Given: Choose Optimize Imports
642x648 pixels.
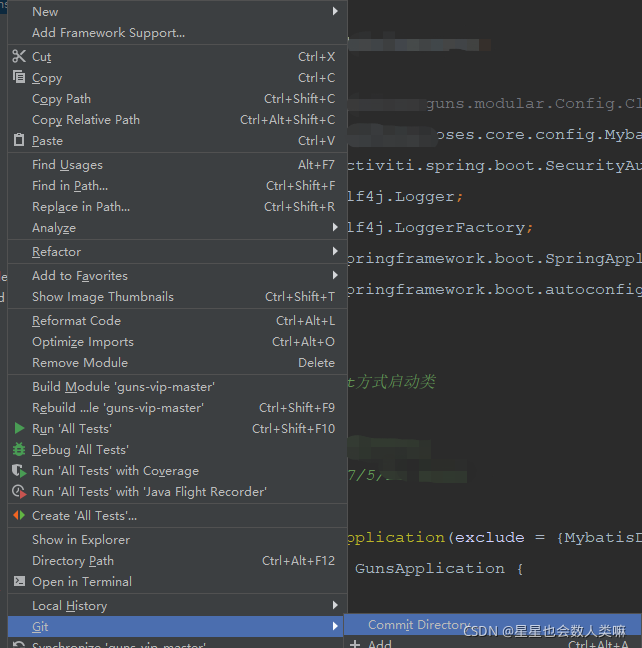Looking at the screenshot, I should 177,342.
